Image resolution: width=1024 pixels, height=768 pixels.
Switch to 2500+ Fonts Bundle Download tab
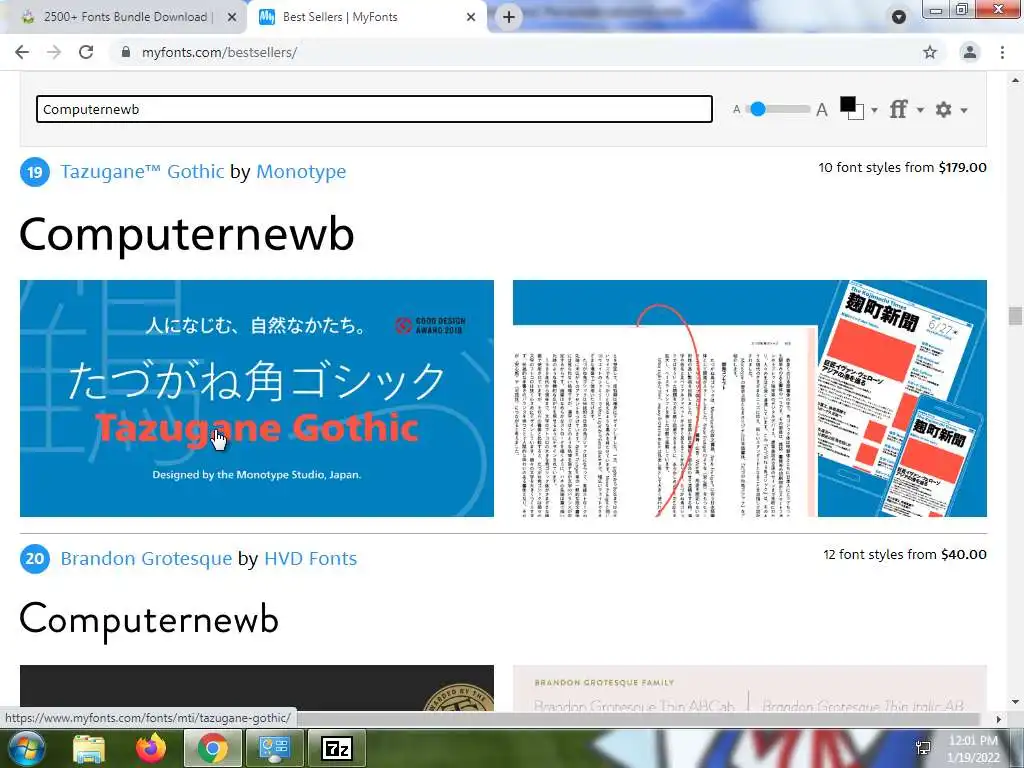click(124, 17)
